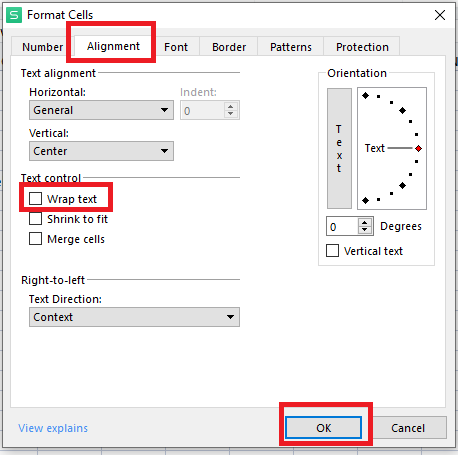Enable the Vertical text checkbox
Screen dimensions: 458x455
pyautogui.click(x=332, y=251)
